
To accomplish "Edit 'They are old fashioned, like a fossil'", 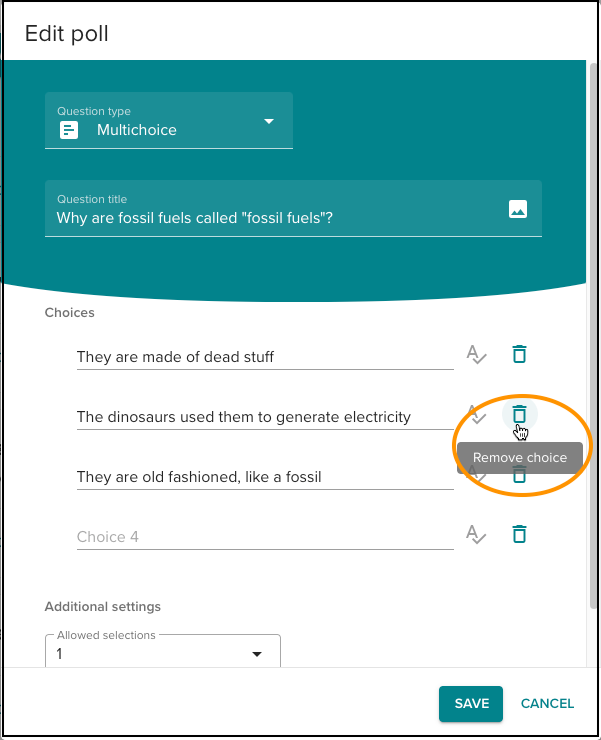I will [x=265, y=477].
